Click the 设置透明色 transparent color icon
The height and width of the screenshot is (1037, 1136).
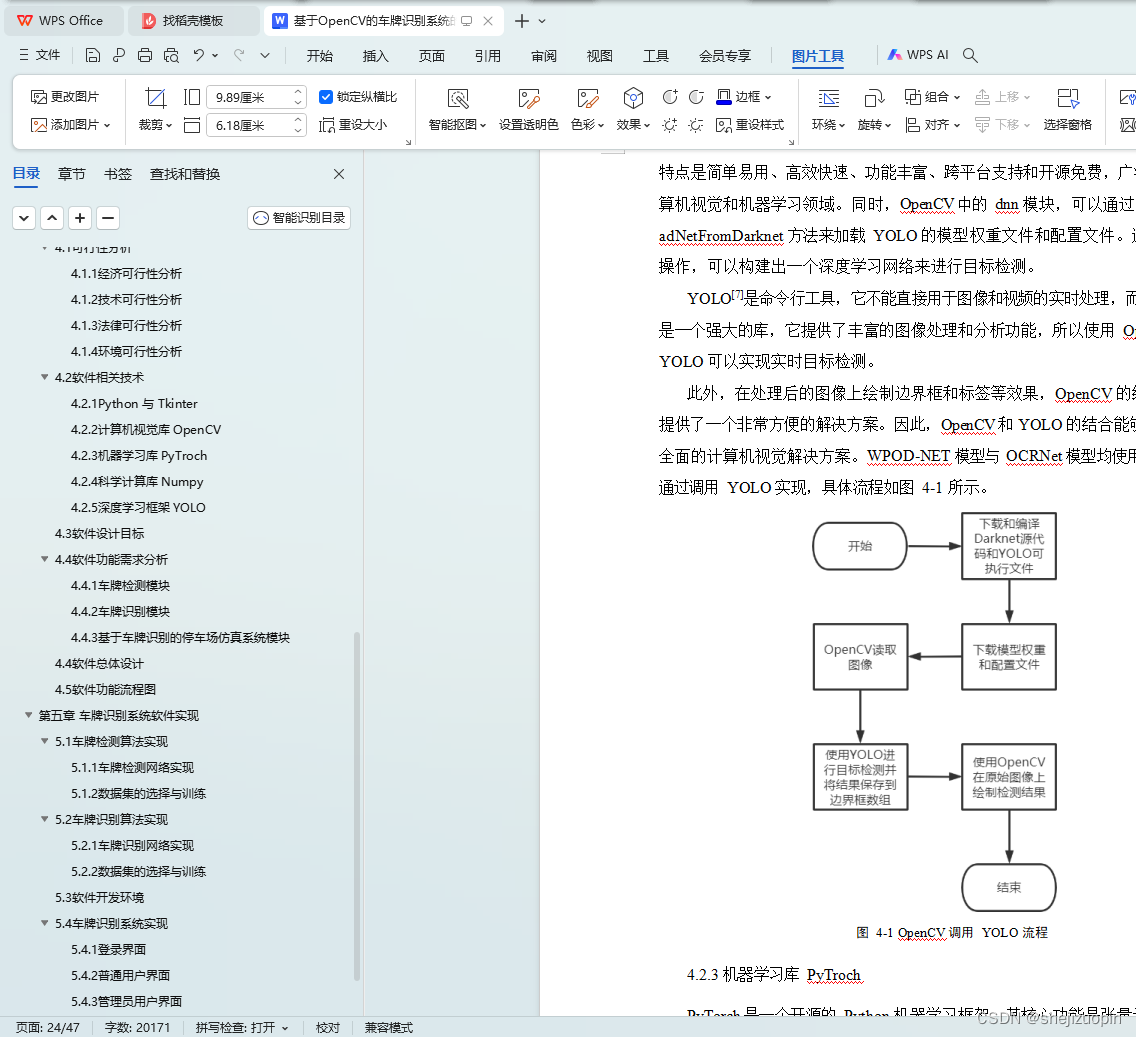tap(529, 99)
